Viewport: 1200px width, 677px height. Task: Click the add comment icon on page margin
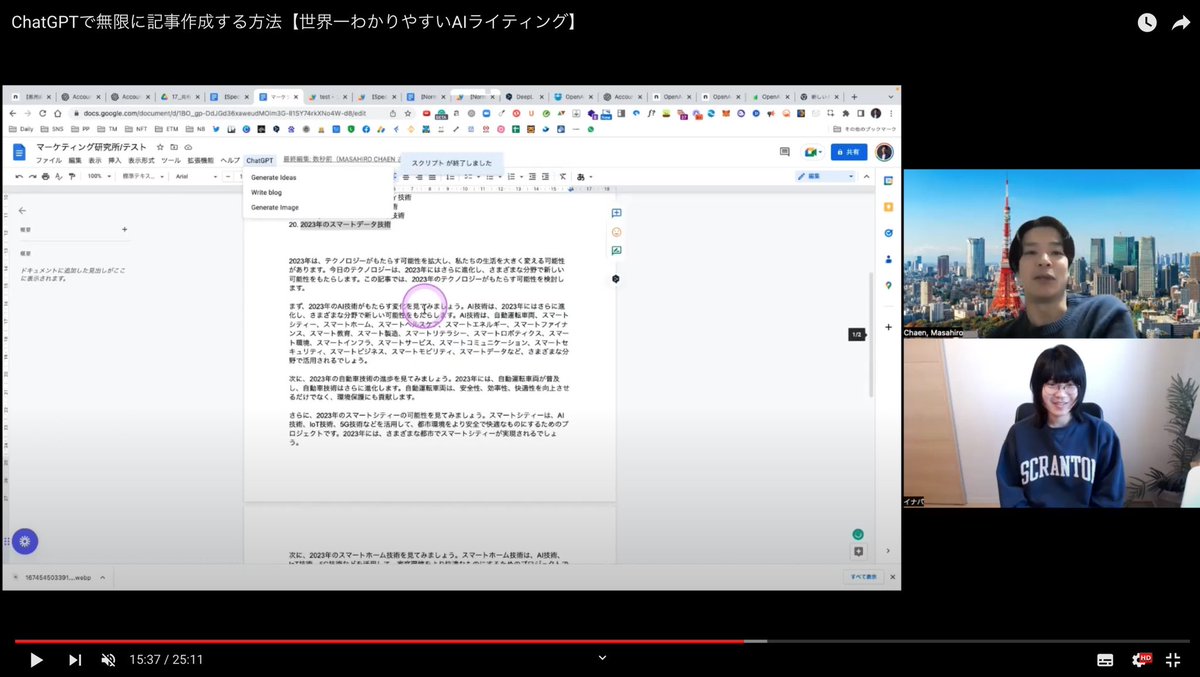pyautogui.click(x=617, y=213)
